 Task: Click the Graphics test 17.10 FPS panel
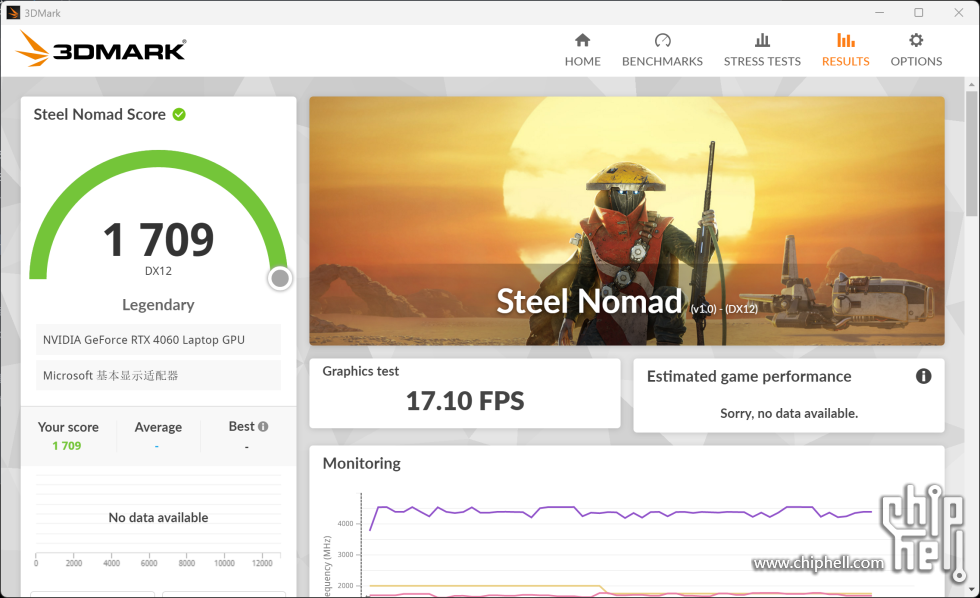[x=464, y=393]
